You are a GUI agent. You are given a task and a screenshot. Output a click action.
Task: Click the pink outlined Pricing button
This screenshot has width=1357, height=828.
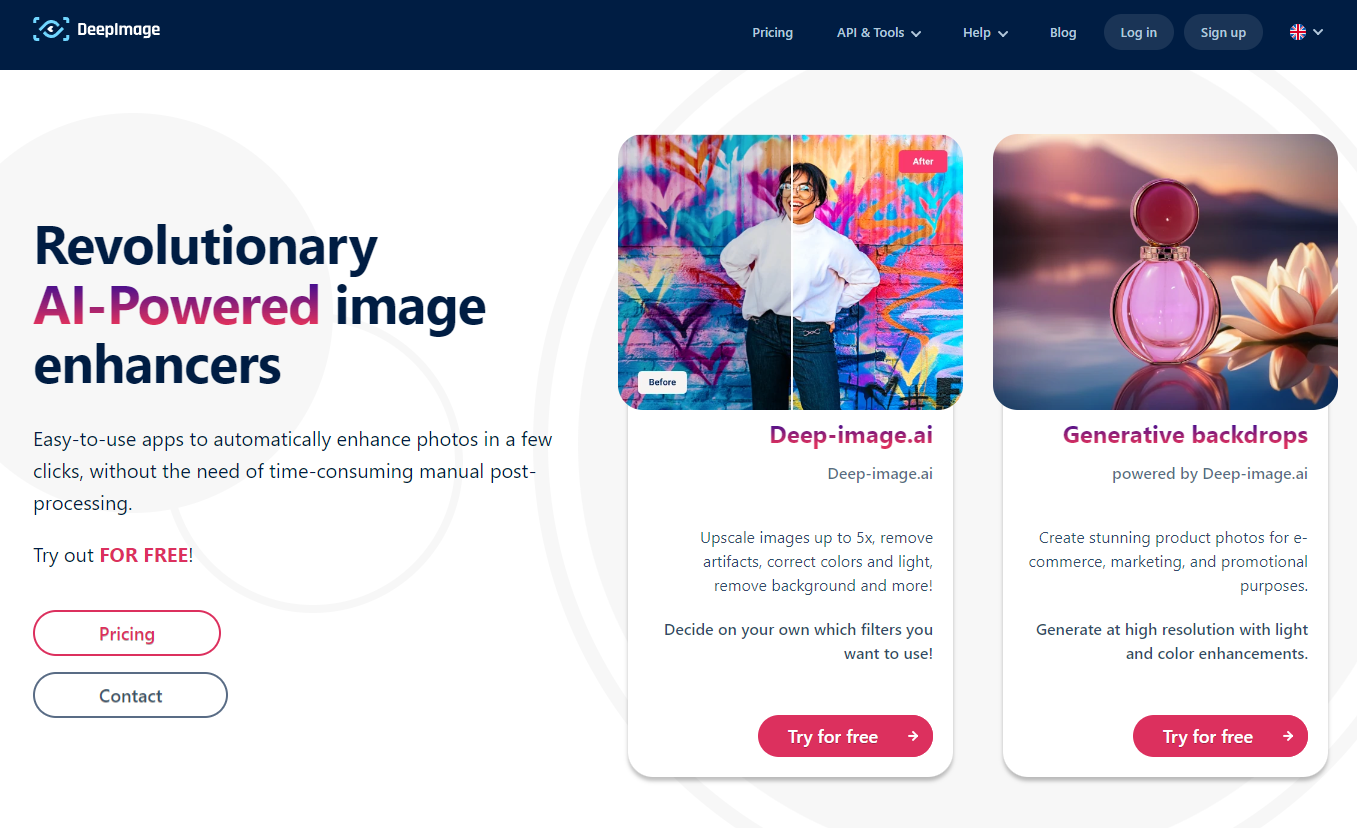[x=127, y=633]
